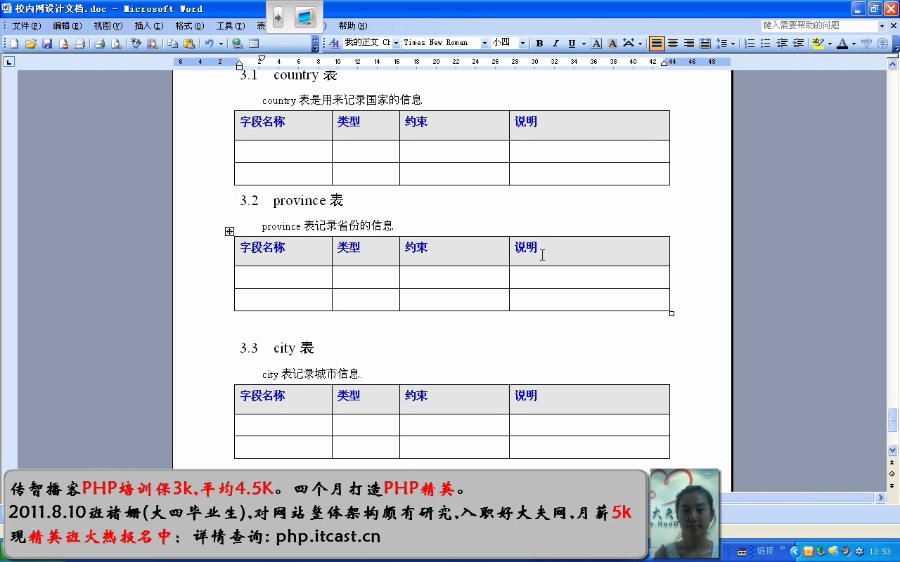Click the Open folder icon
900x562 pixels.
tap(30, 44)
